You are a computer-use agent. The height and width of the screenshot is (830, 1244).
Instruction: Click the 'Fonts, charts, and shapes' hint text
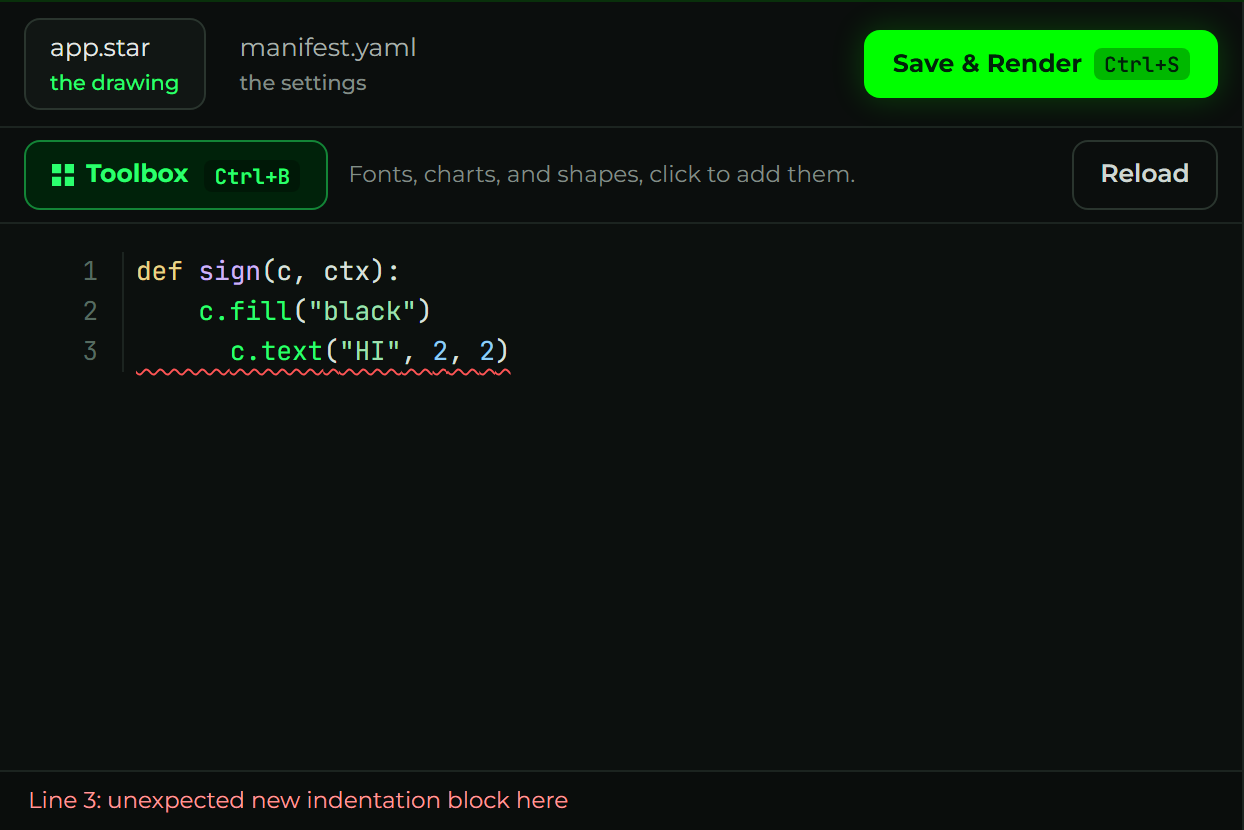pyautogui.click(x=601, y=175)
